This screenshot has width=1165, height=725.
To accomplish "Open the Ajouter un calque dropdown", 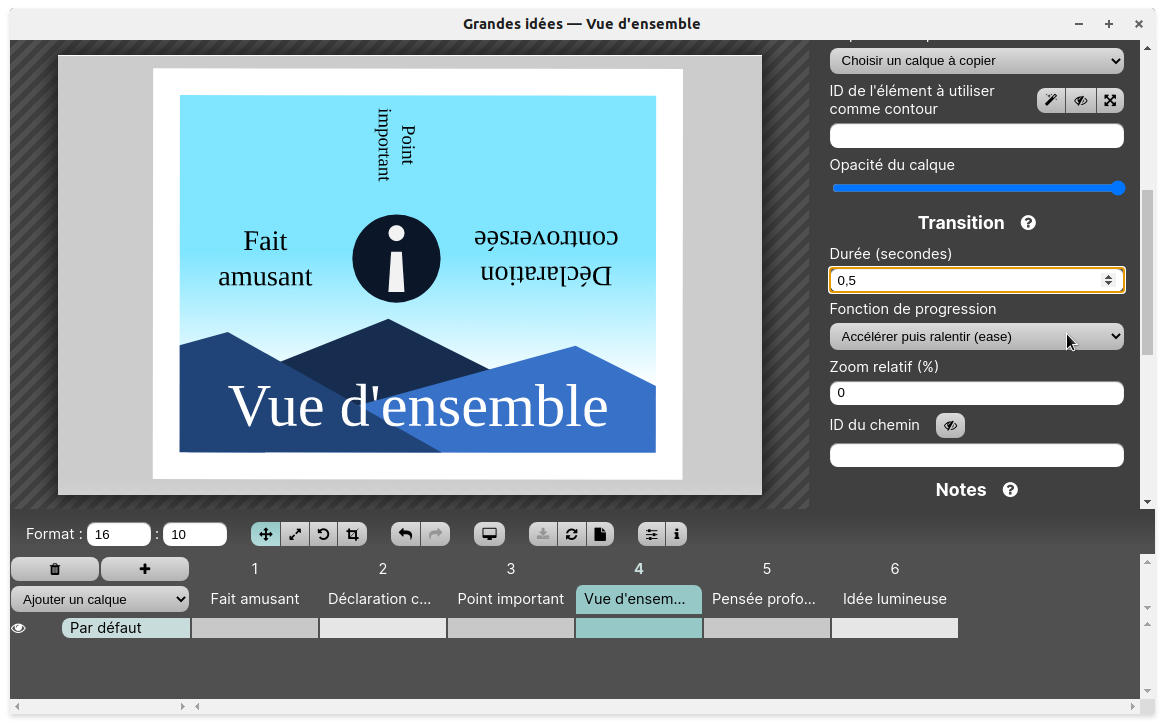I will point(100,599).
